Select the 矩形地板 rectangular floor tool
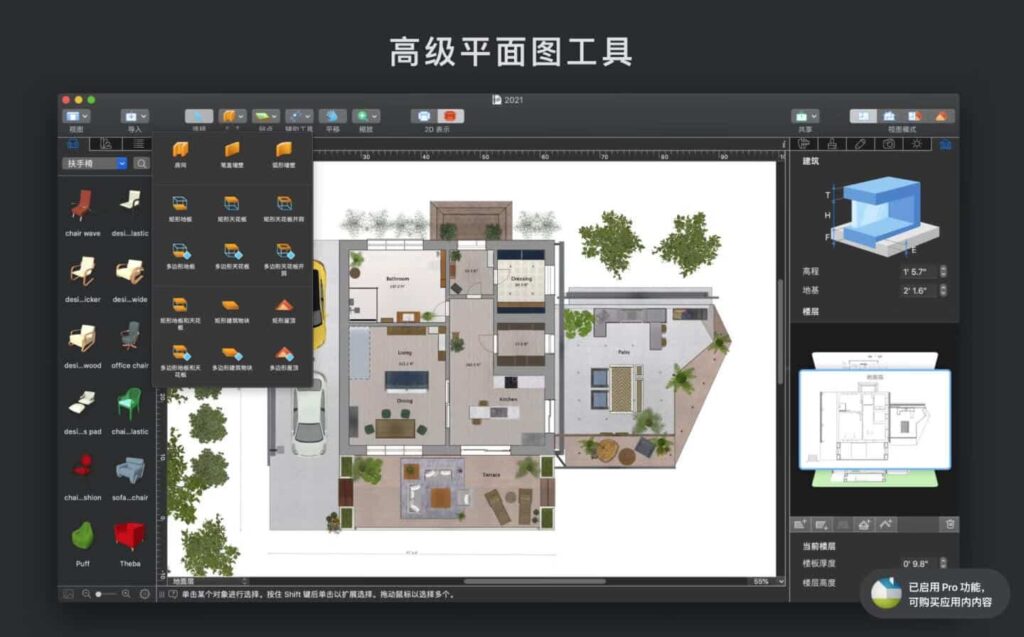1024x637 pixels. tap(179, 202)
